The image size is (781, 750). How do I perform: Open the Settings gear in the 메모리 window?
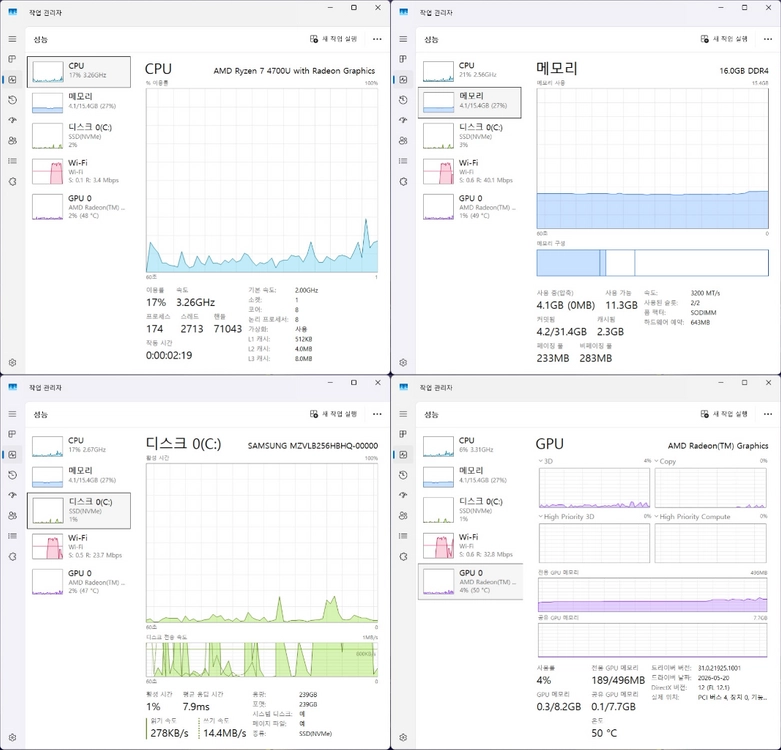403,362
